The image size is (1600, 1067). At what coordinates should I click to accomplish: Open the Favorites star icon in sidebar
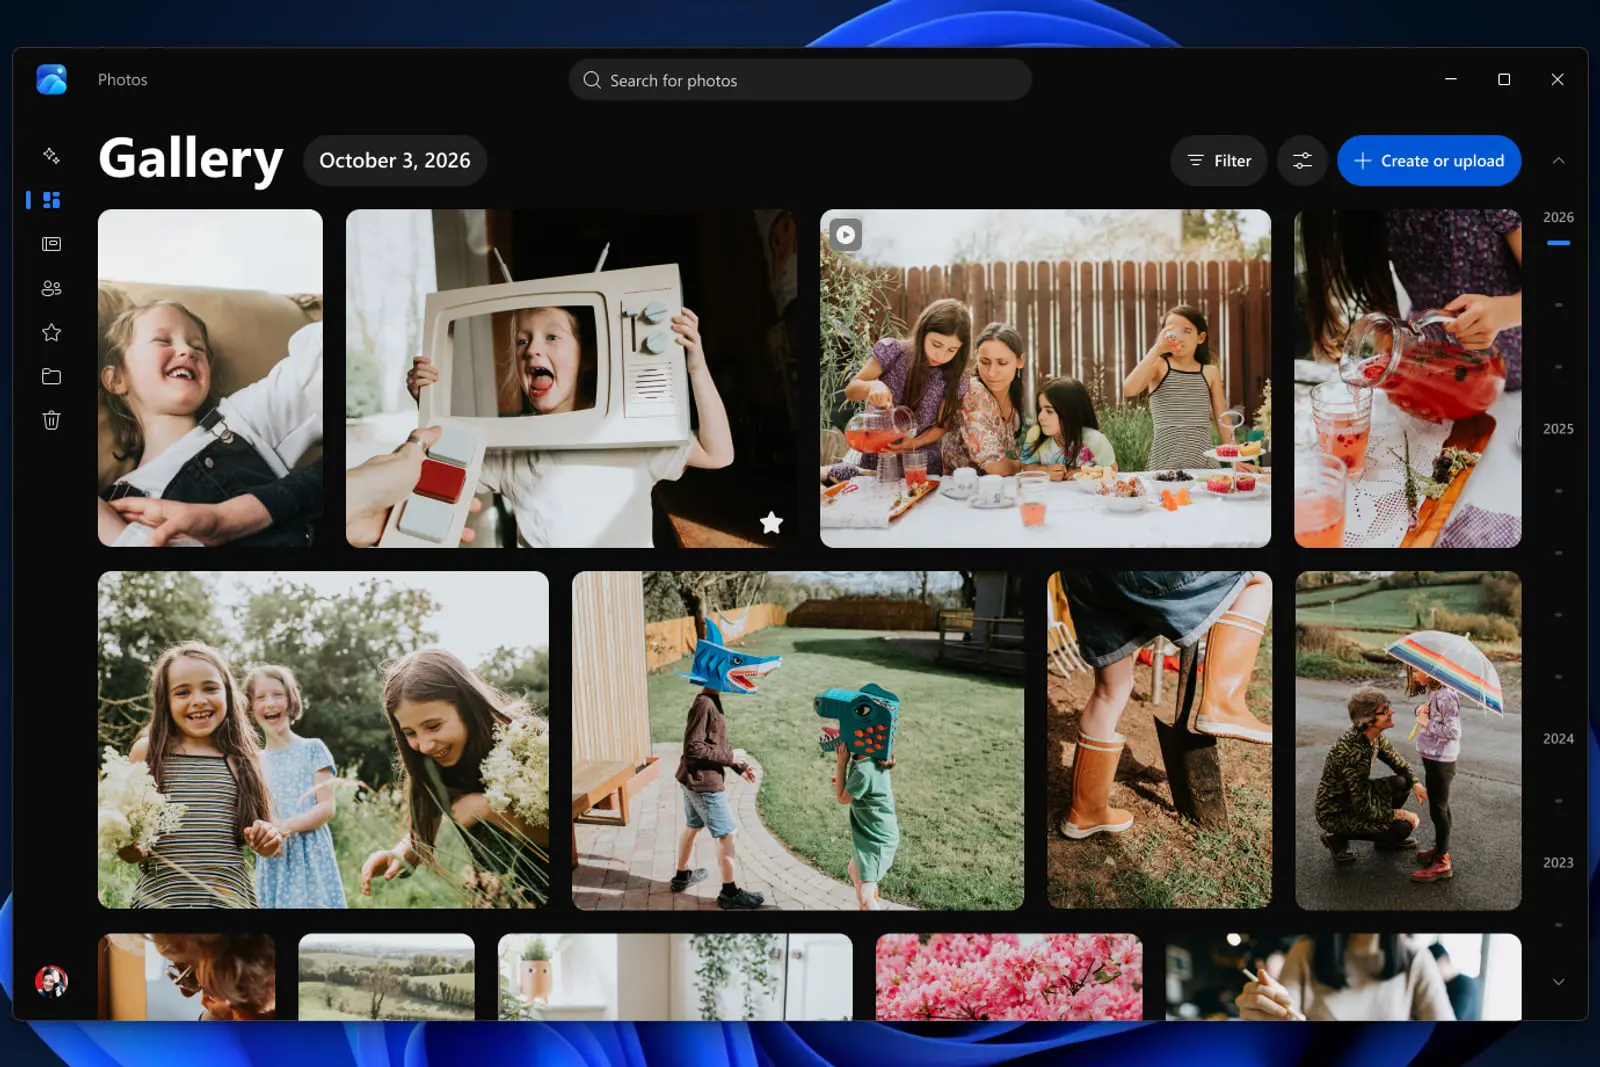point(52,332)
